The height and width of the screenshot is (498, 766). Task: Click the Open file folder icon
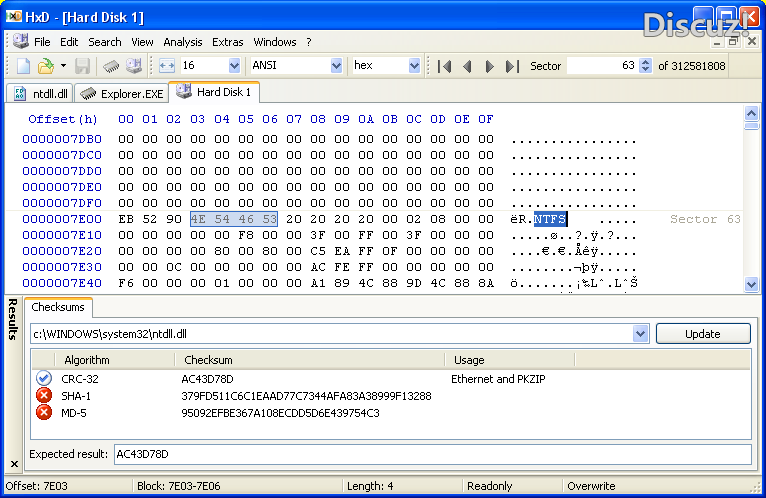(46, 65)
